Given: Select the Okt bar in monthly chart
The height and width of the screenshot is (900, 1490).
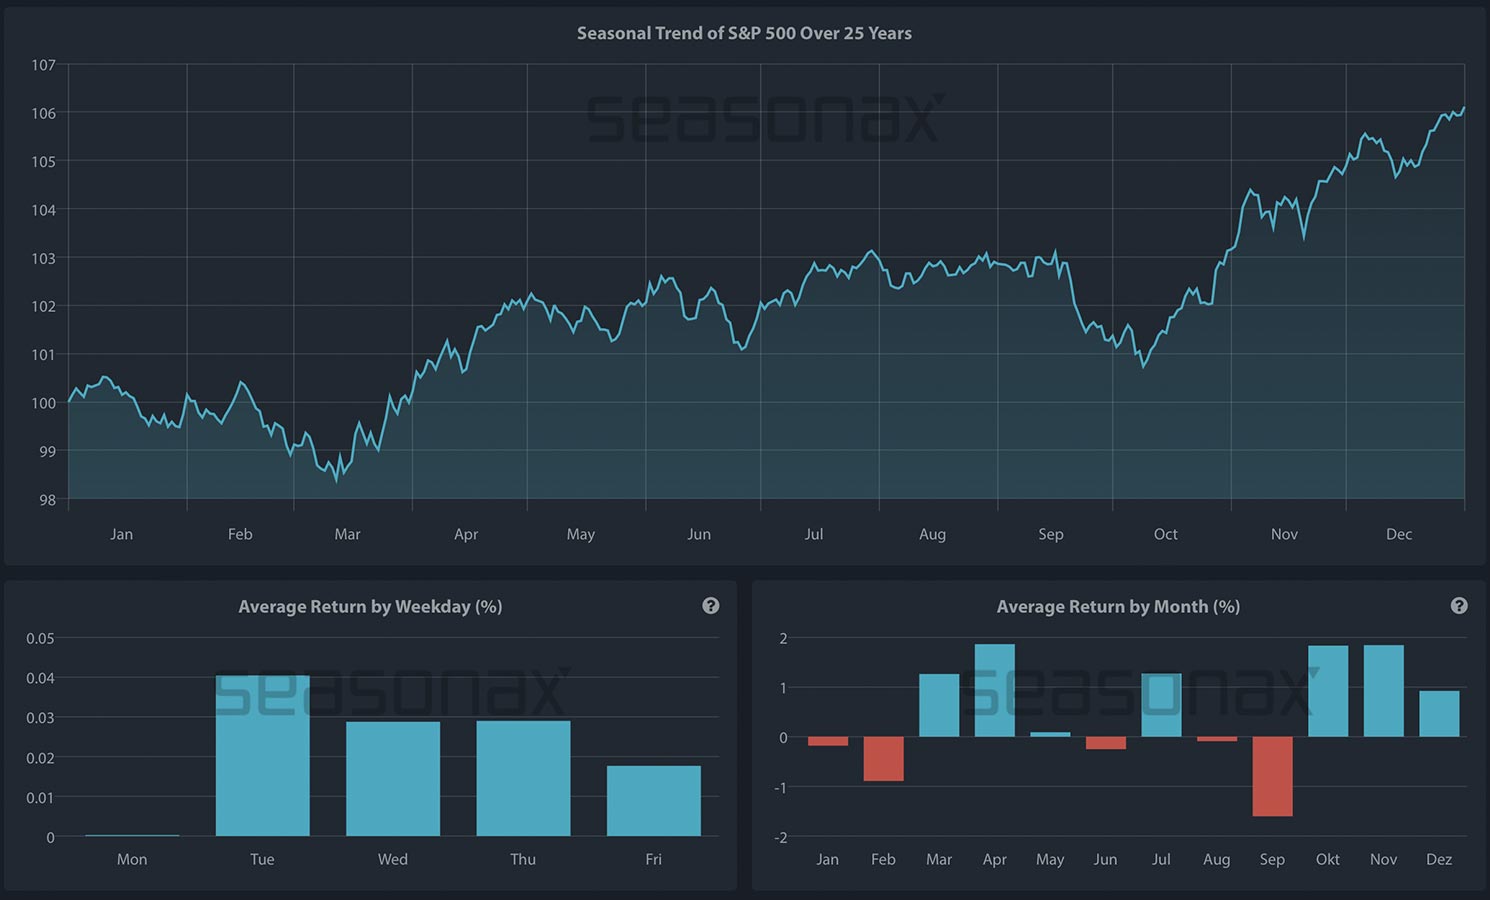Looking at the screenshot, I should click(1328, 691).
